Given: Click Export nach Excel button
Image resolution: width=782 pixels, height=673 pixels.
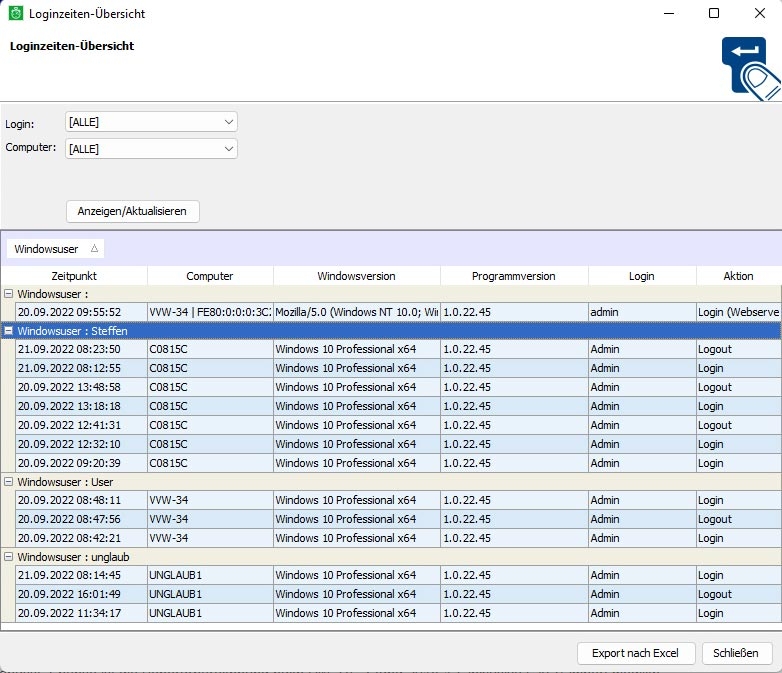Looking at the screenshot, I should pos(635,653).
